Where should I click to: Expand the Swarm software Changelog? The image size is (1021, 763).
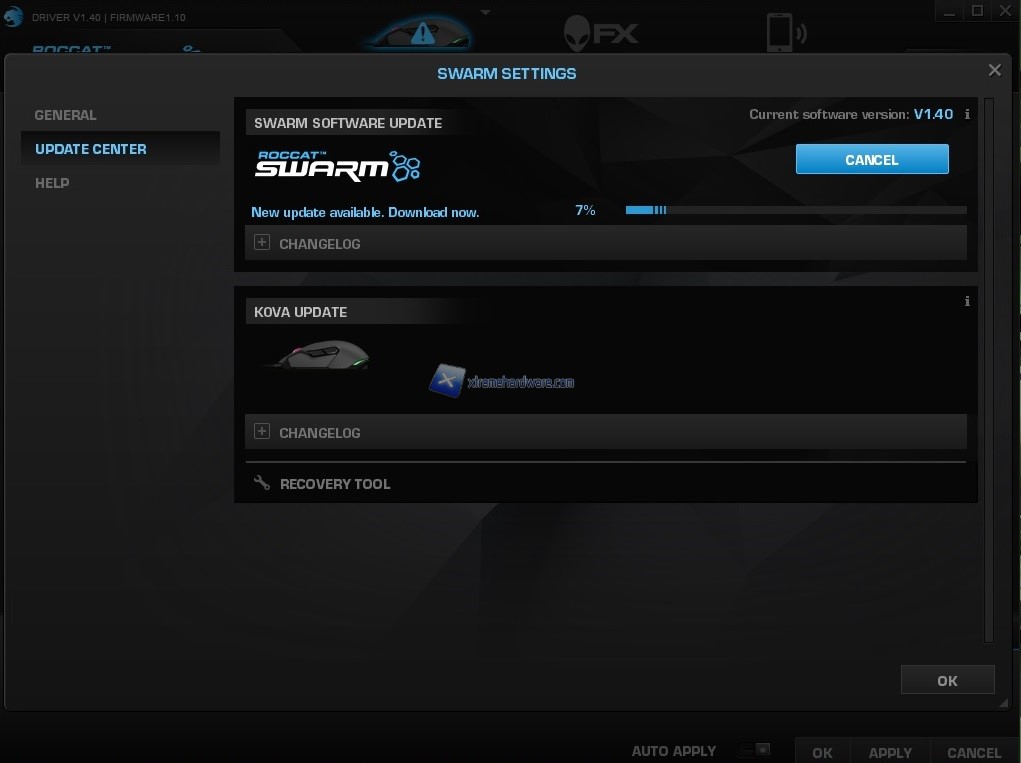[x=262, y=243]
